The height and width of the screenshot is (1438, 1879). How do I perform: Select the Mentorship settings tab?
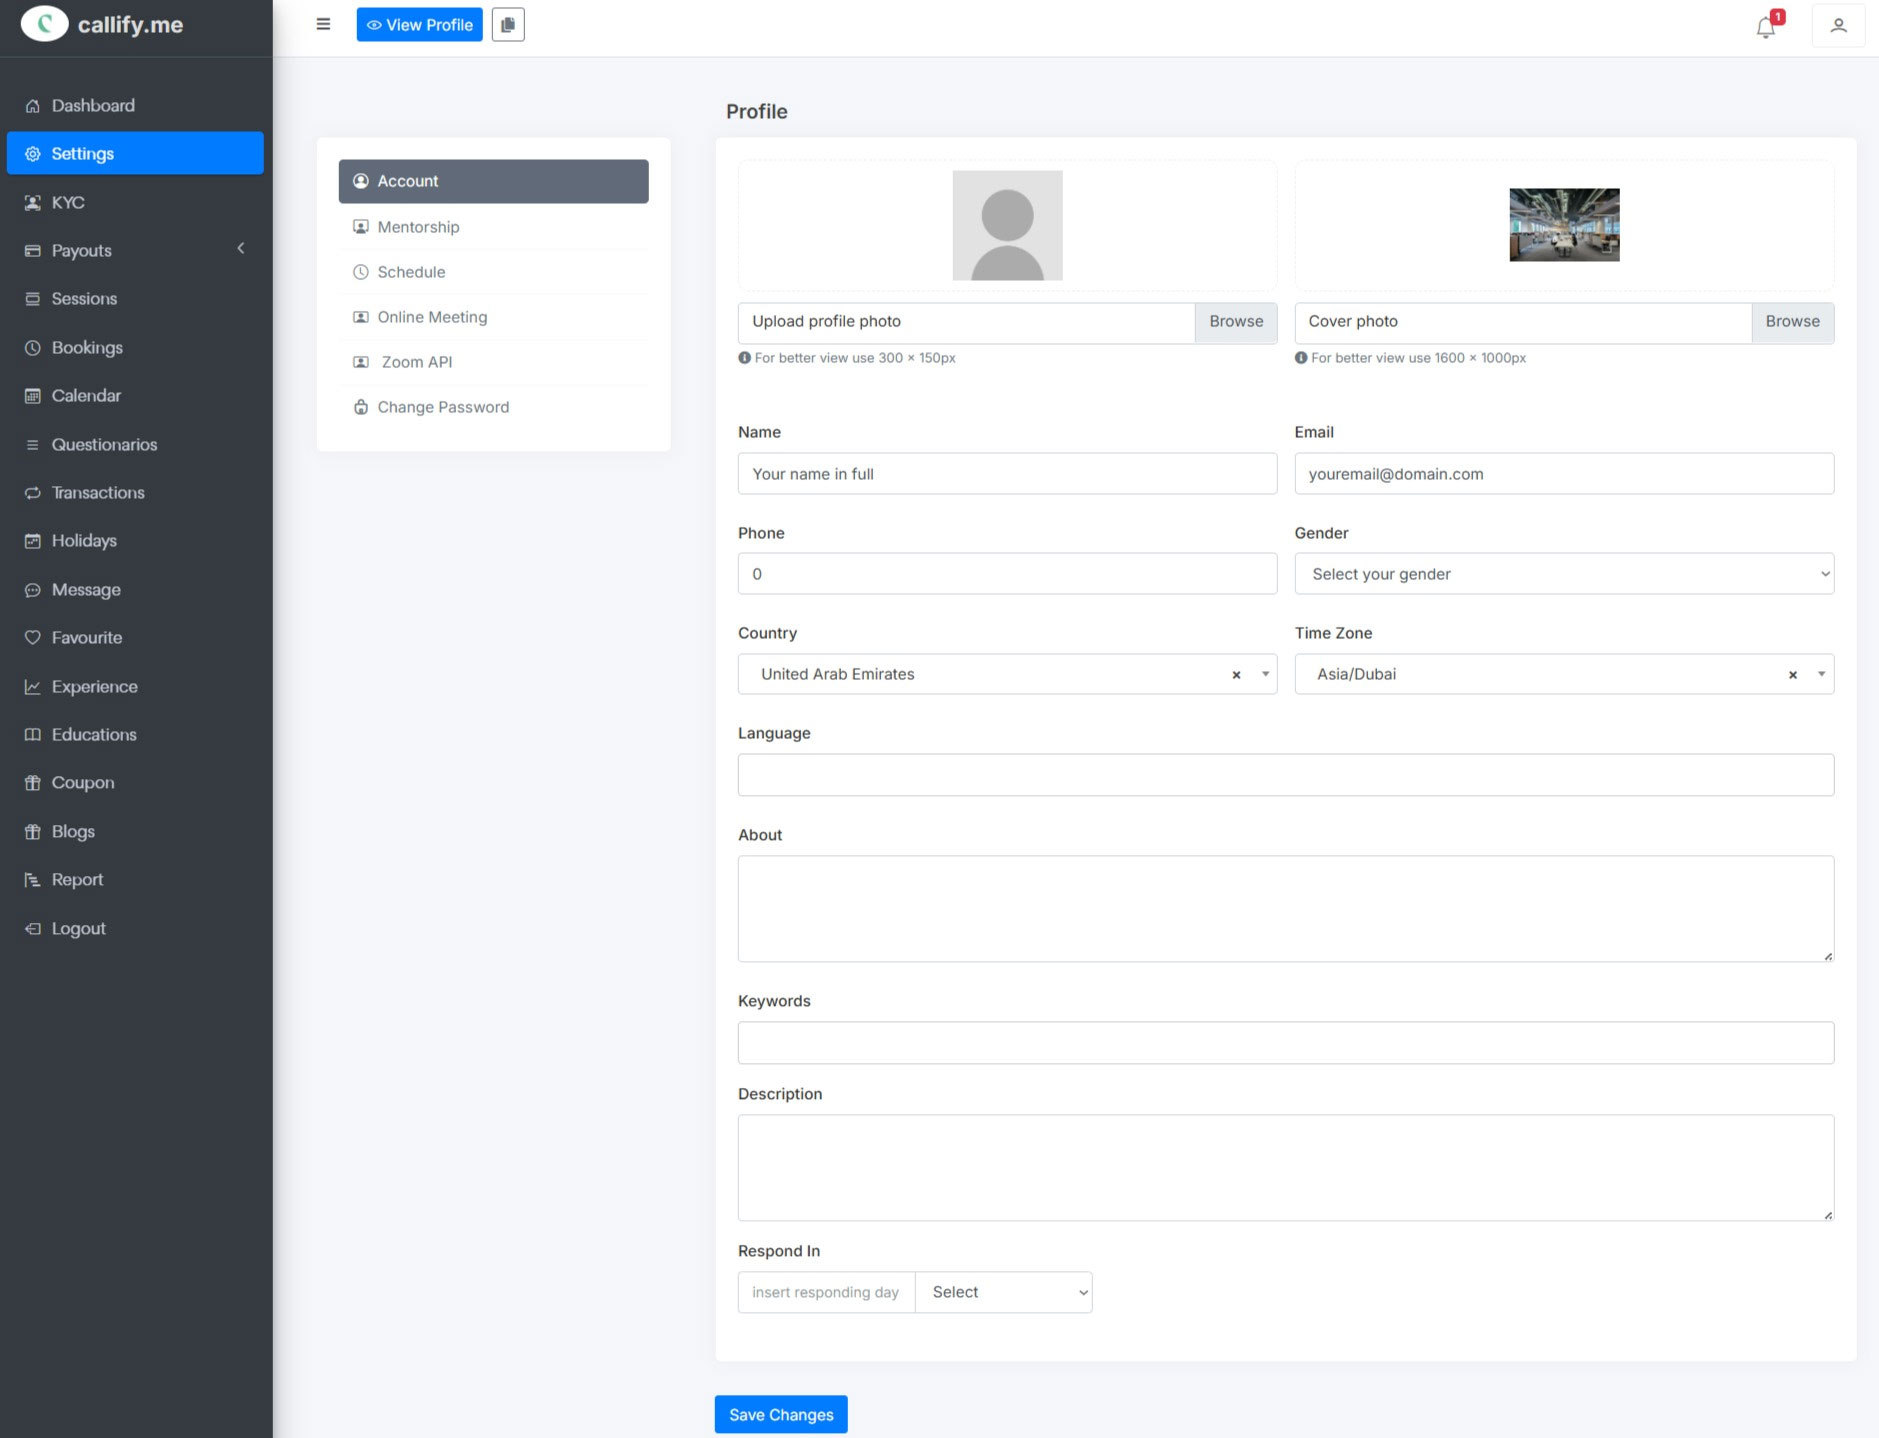pos(493,227)
